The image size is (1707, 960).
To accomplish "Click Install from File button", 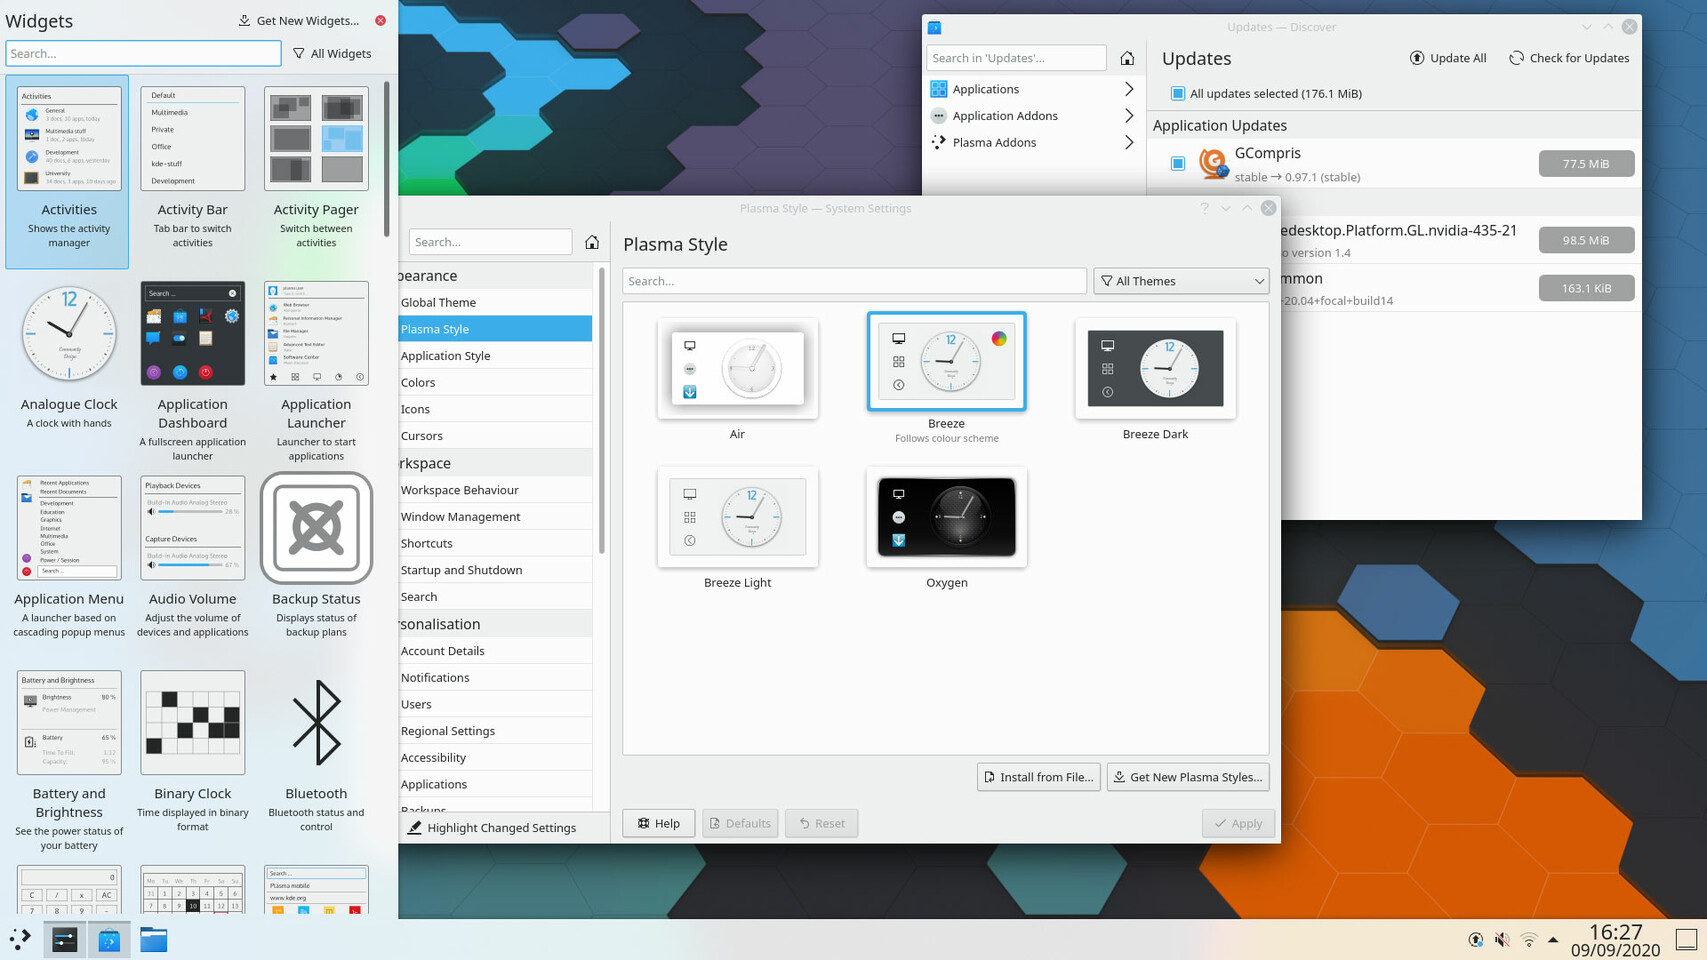I will click(x=1038, y=777).
